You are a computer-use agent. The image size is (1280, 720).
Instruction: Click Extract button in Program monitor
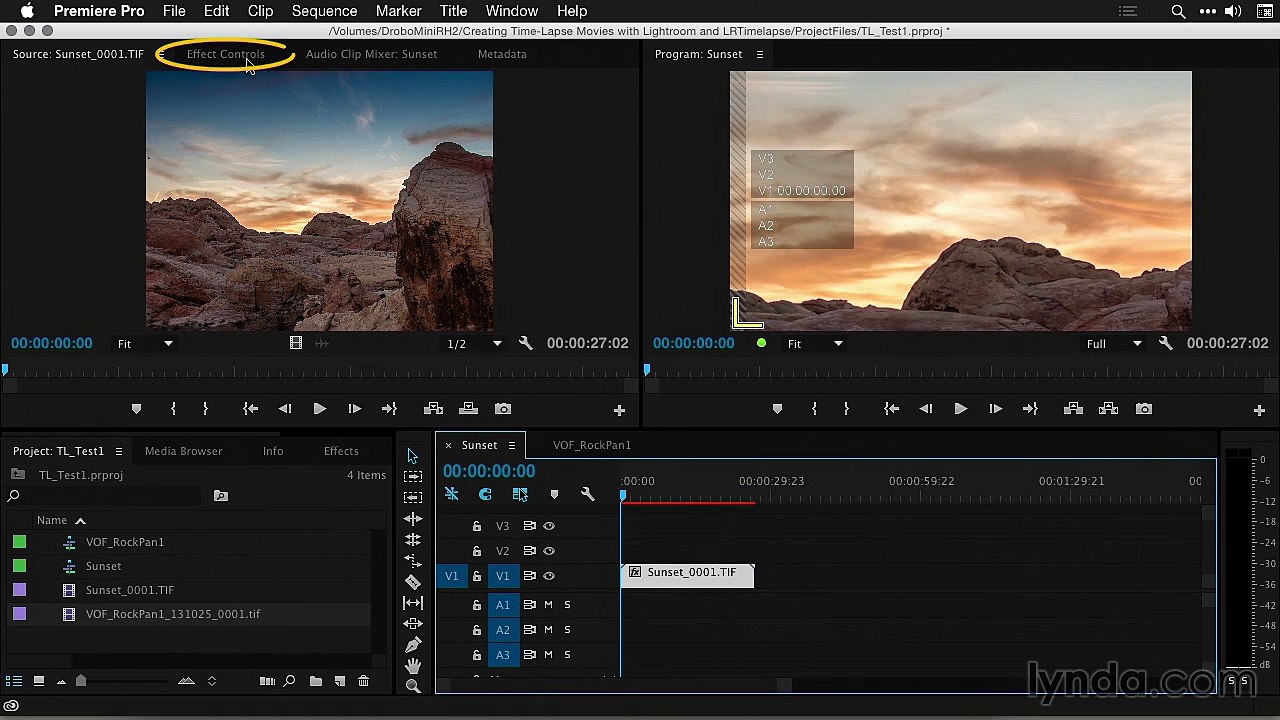[x=1108, y=409]
